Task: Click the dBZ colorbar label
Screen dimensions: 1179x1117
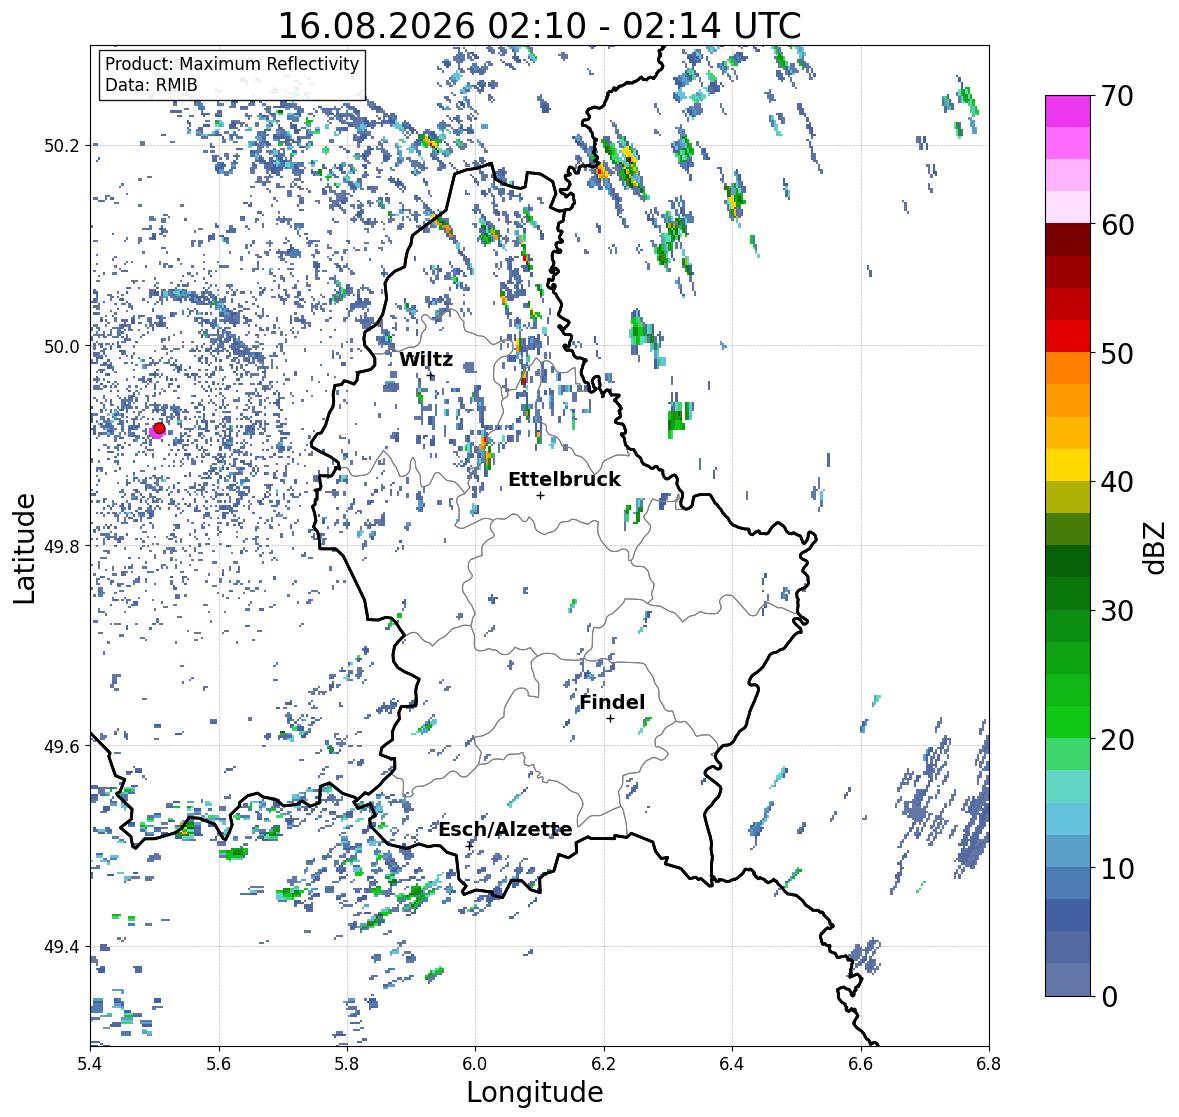Action: tap(1155, 548)
